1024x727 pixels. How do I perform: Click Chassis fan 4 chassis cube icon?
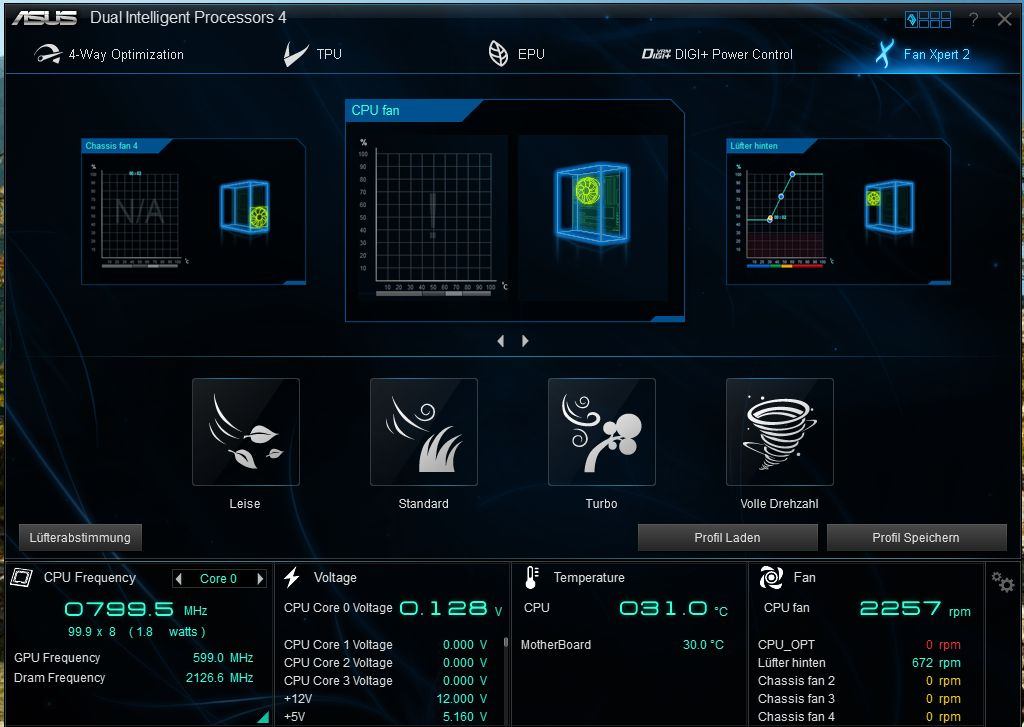[x=245, y=207]
